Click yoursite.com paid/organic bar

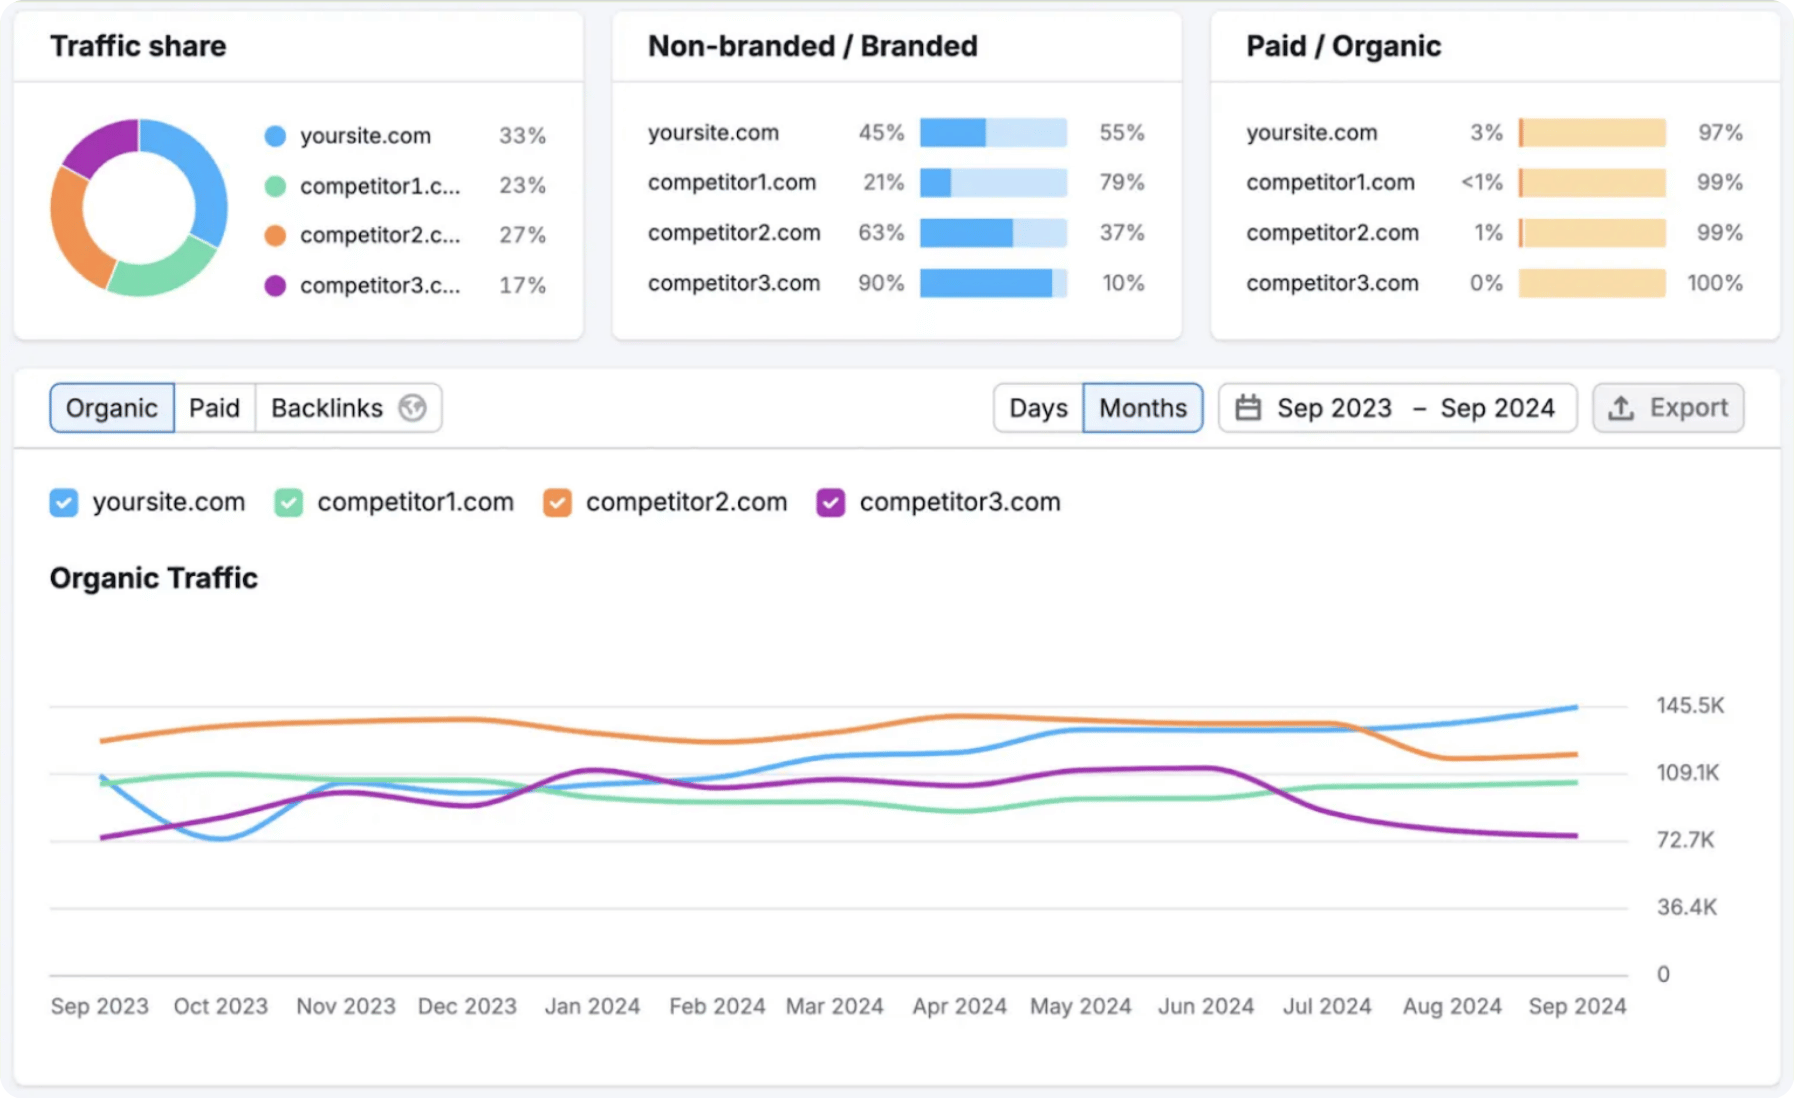coord(1592,133)
